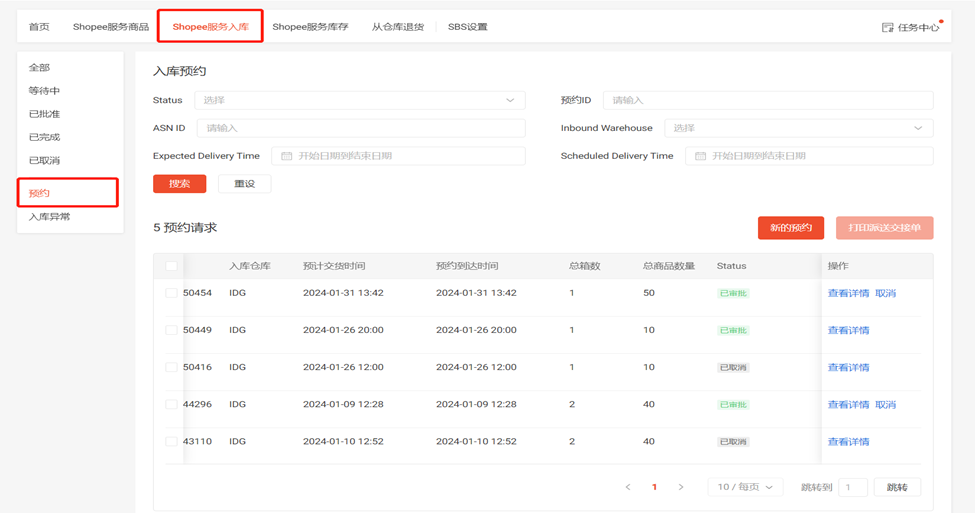The height and width of the screenshot is (513, 975).
Task: Expand the Status dropdown
Action: coord(360,100)
